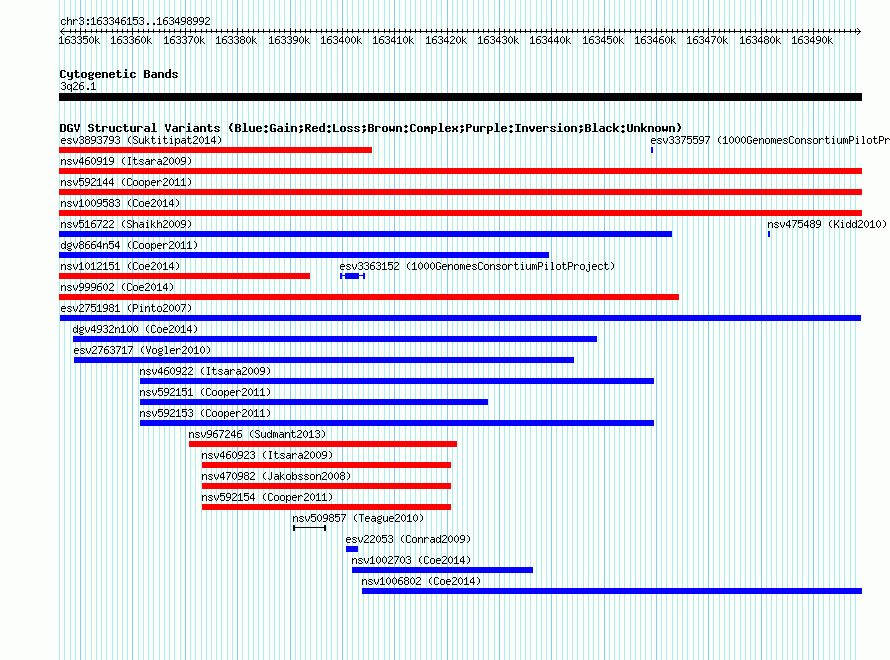
Task: Open the nsv460919 (Itsara2009) variant label
Action: click(x=126, y=161)
